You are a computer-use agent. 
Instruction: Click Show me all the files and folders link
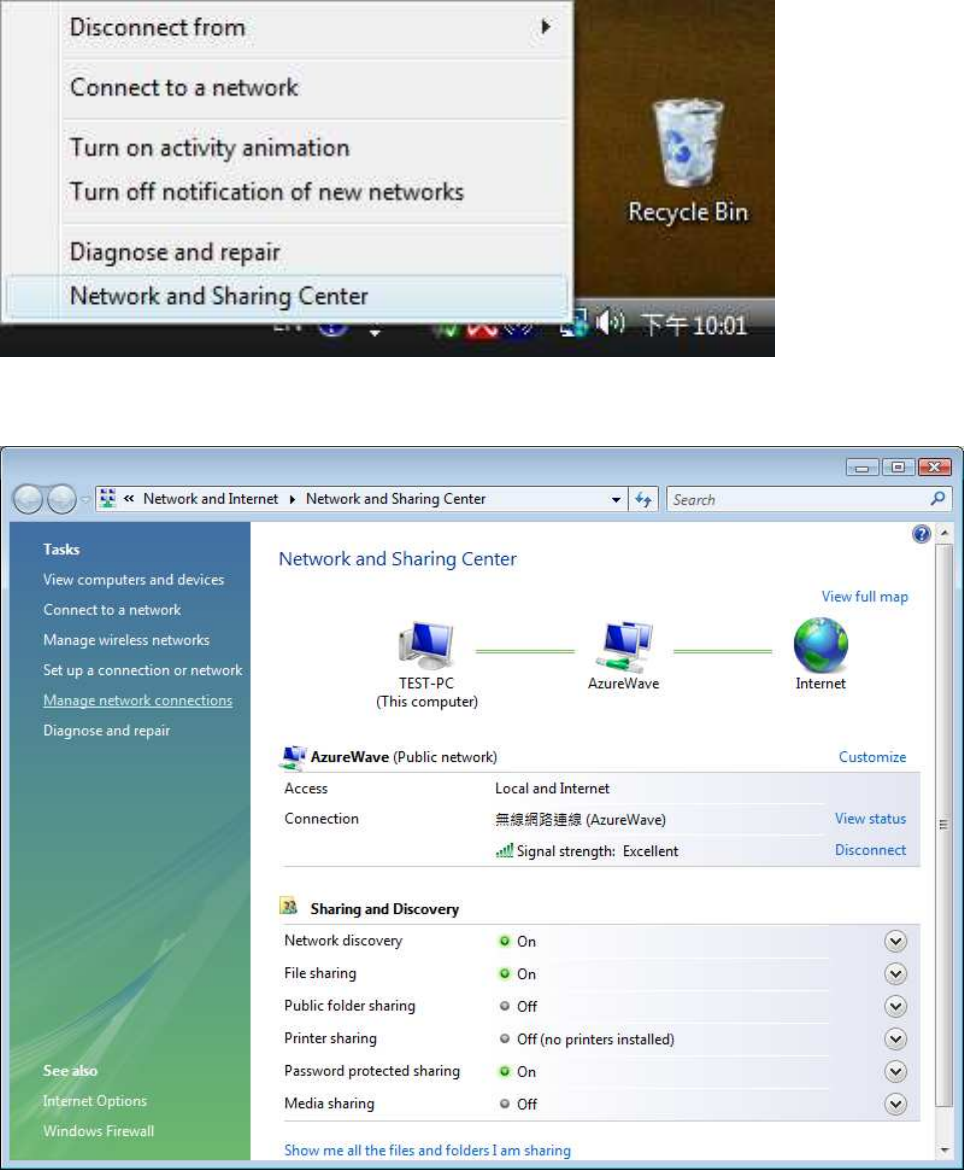click(428, 1150)
